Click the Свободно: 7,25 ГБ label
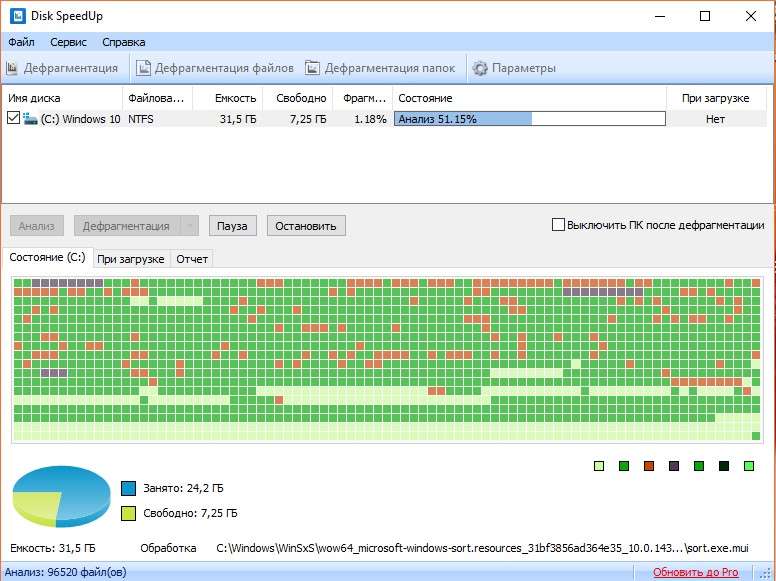Screen dimensions: 776x581 (x=190, y=513)
